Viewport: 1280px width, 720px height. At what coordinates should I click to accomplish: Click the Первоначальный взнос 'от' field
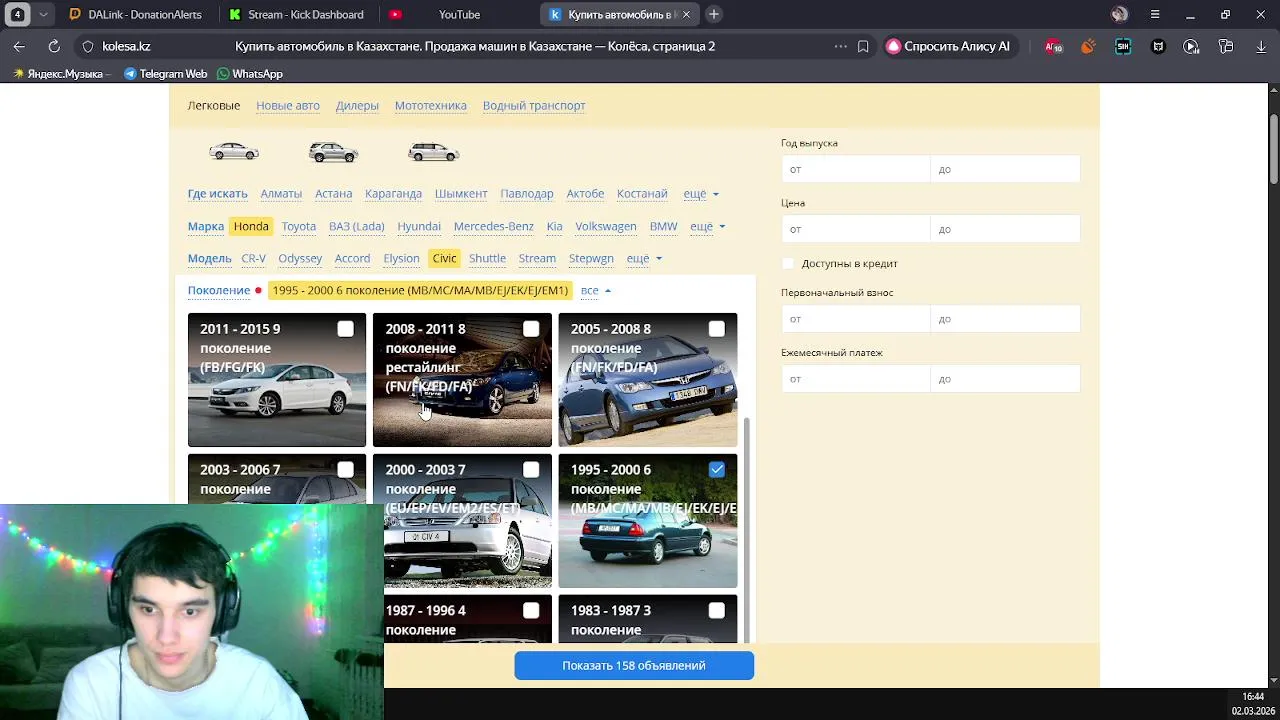pyautogui.click(x=855, y=319)
